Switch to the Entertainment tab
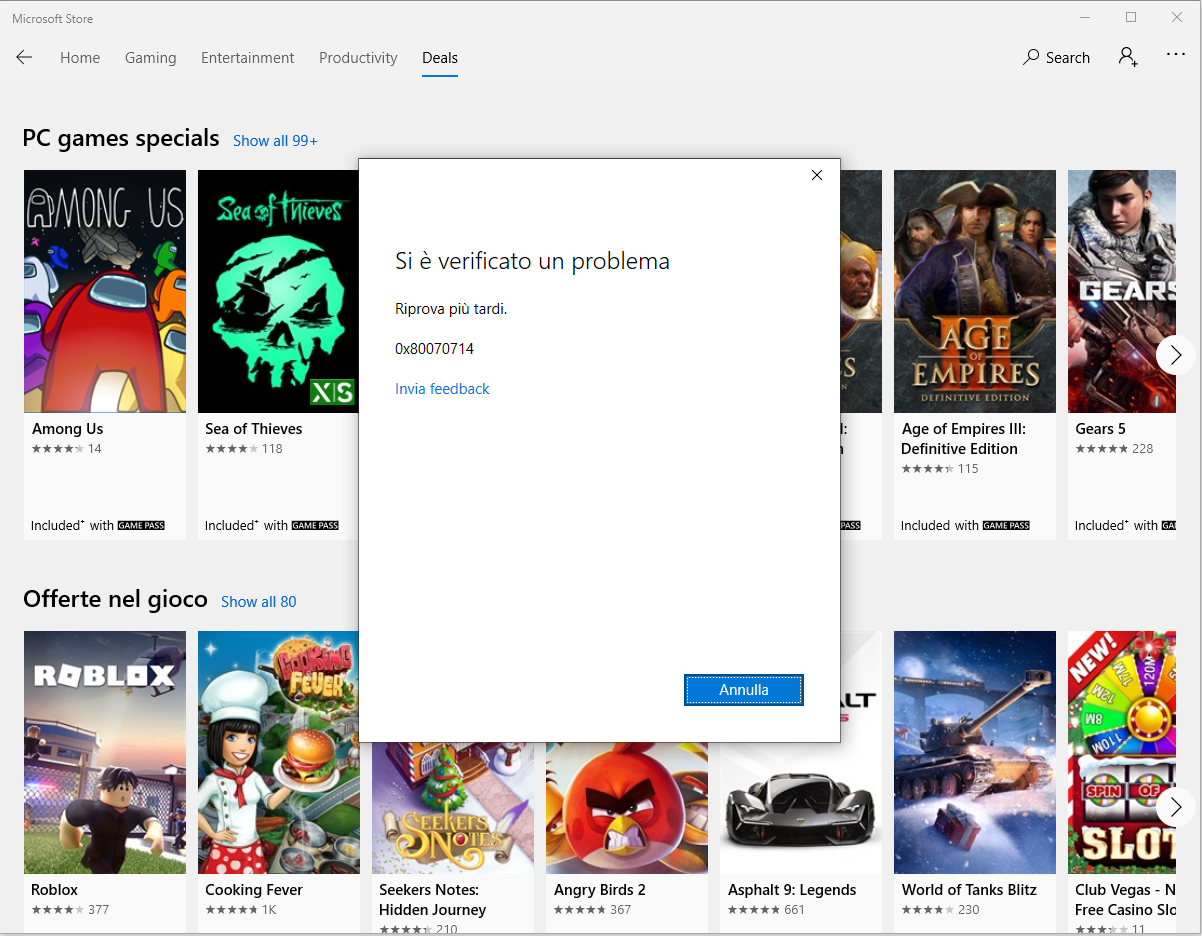The image size is (1202, 936). 247,58
